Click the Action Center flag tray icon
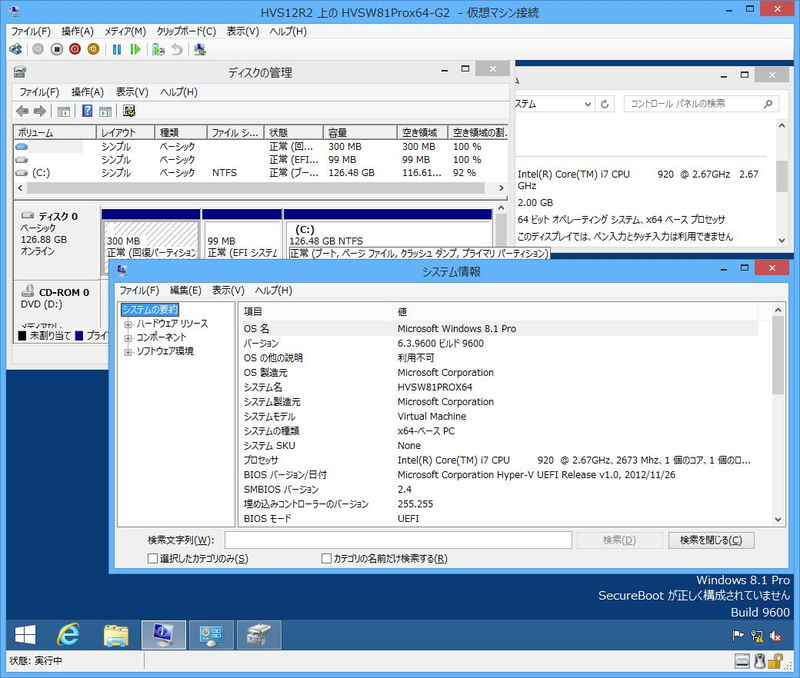The image size is (800, 678). pos(738,636)
